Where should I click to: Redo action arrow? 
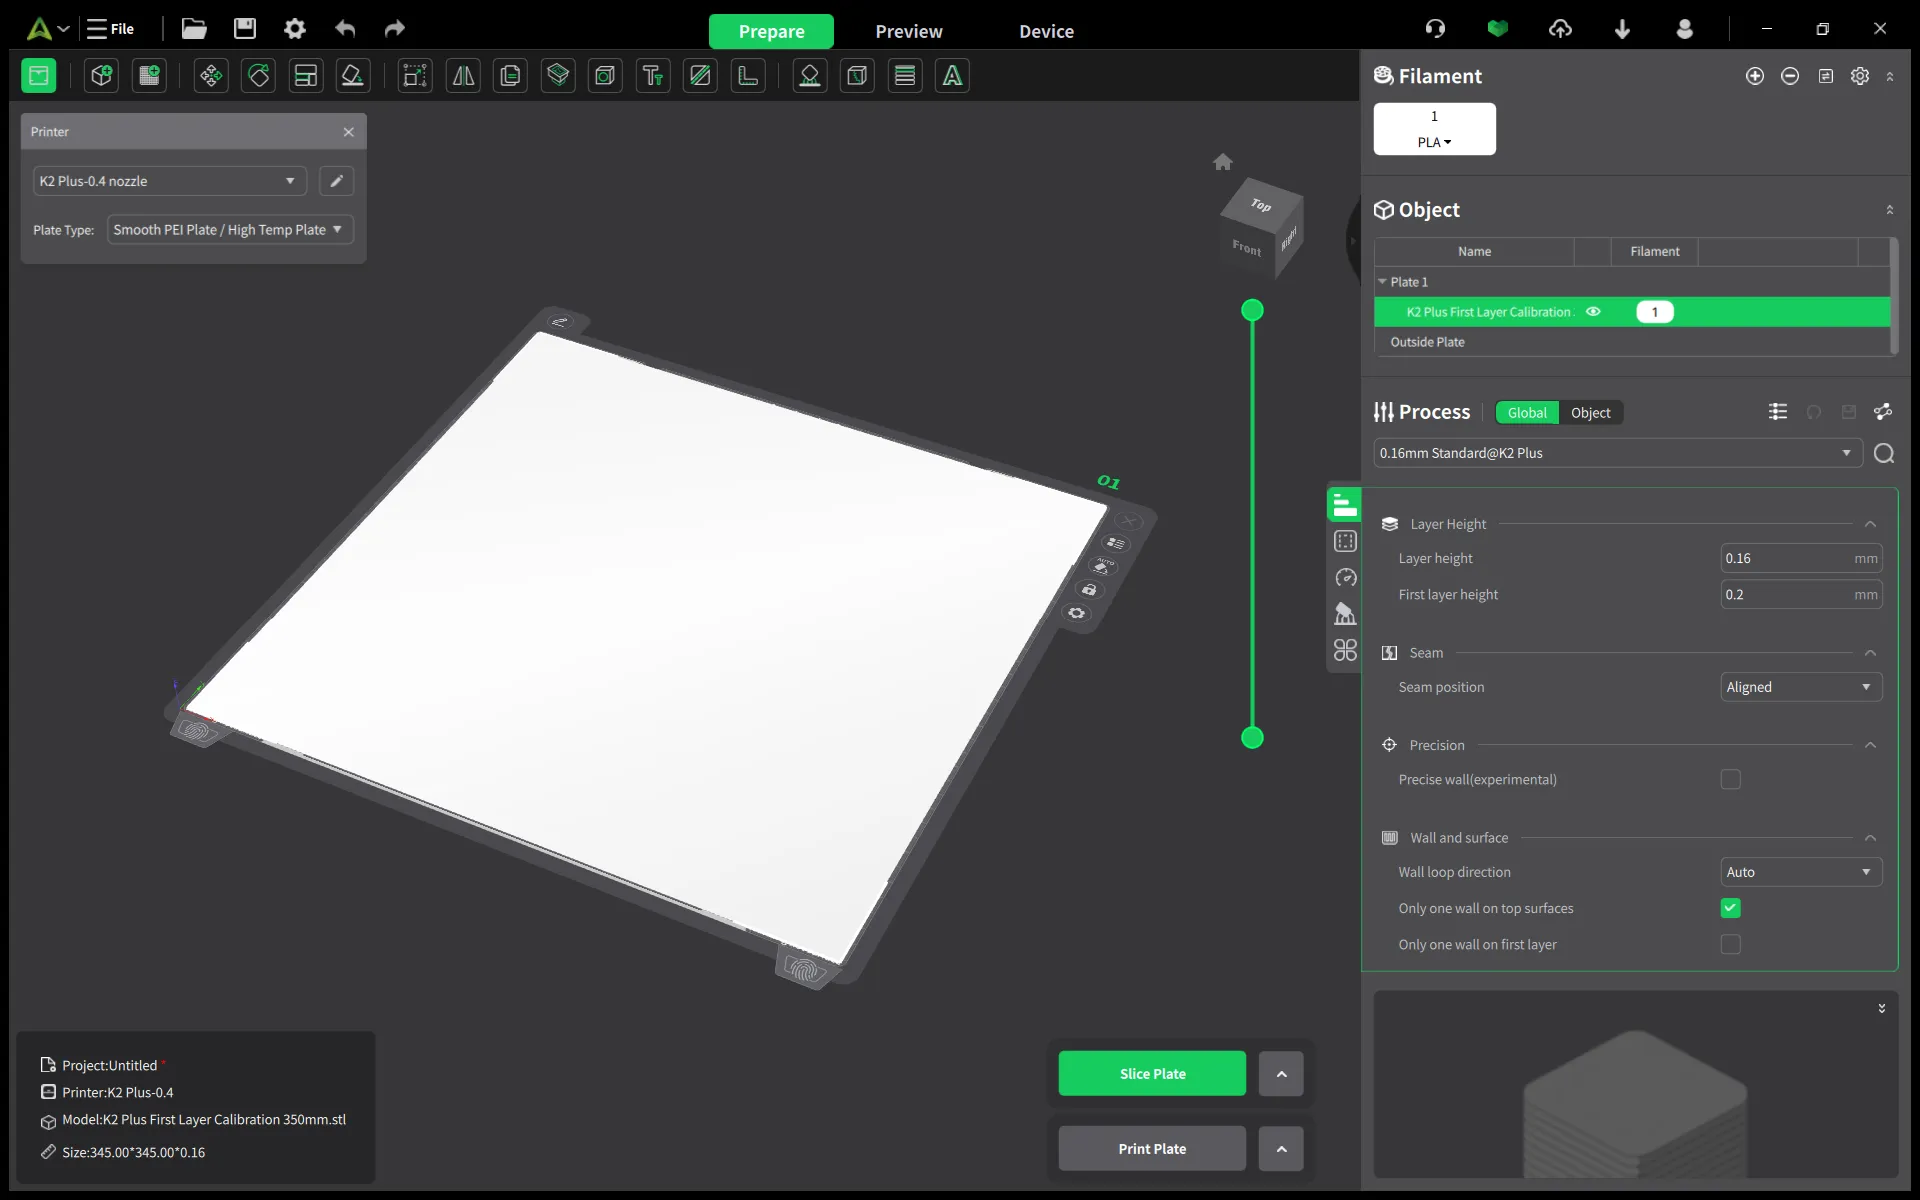click(395, 29)
